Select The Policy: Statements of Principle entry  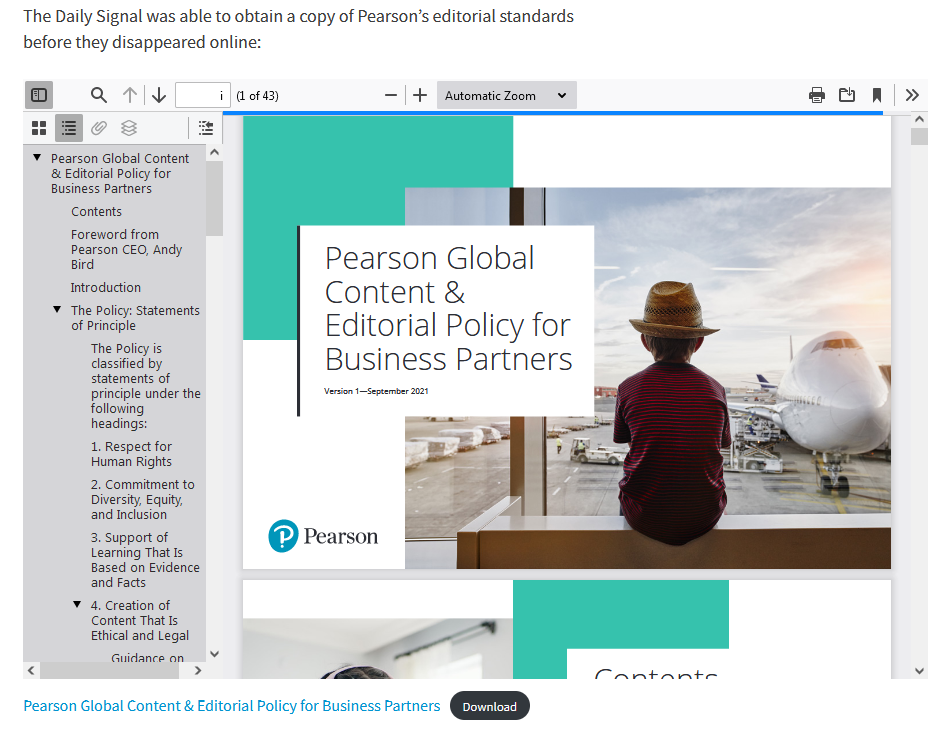[135, 317]
